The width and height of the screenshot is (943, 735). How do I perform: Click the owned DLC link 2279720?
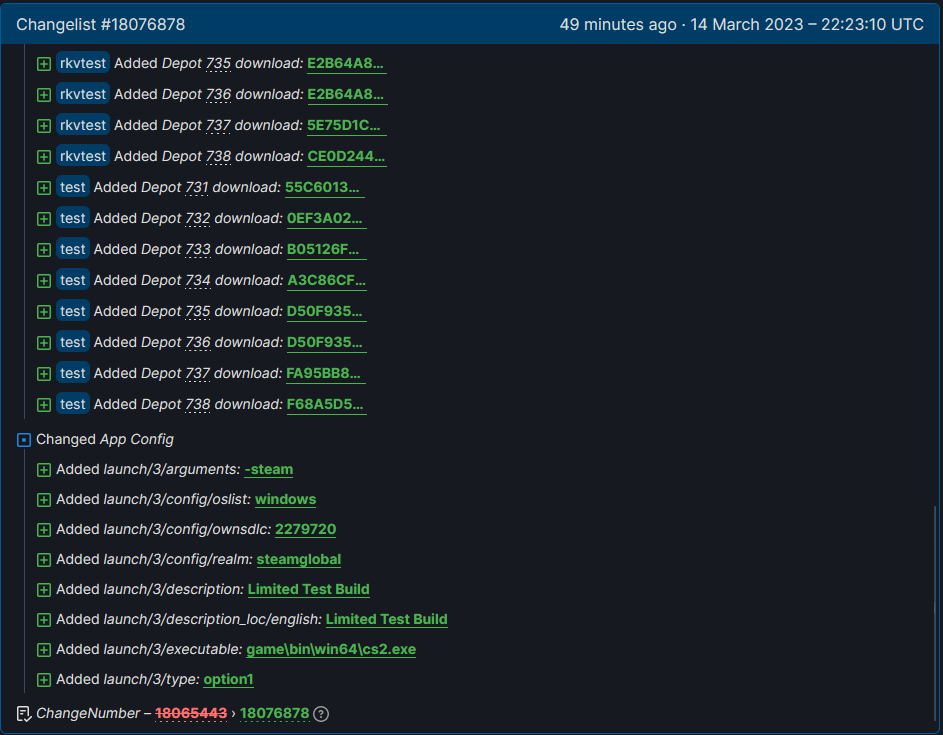click(x=305, y=530)
